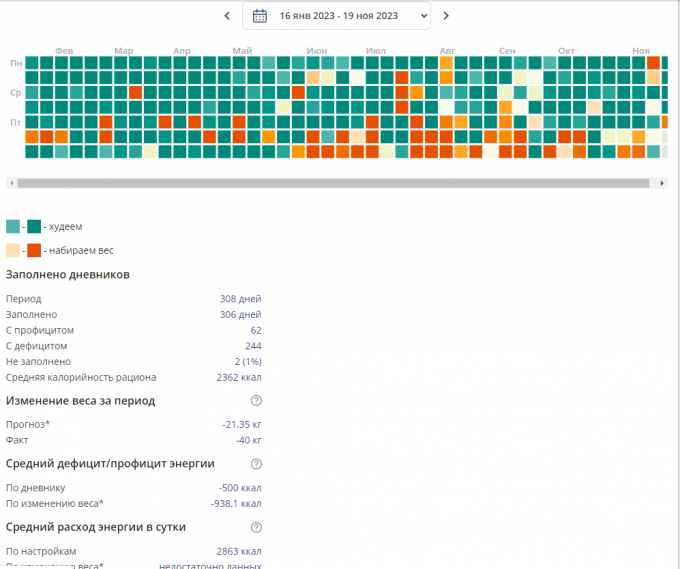The height and width of the screenshot is (569, 680).
Task: Click the heatmap scrollbar left arrow
Action: click(11, 184)
